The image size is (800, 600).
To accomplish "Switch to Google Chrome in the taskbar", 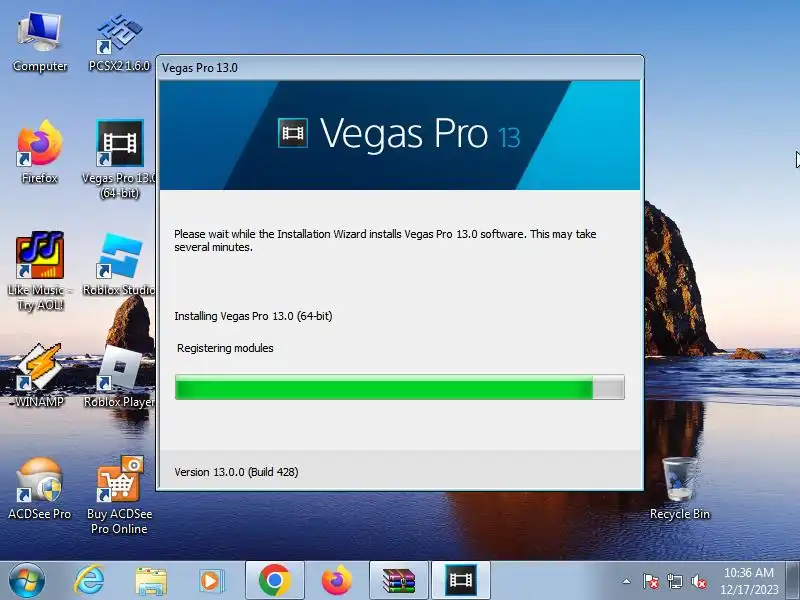I will pyautogui.click(x=274, y=580).
